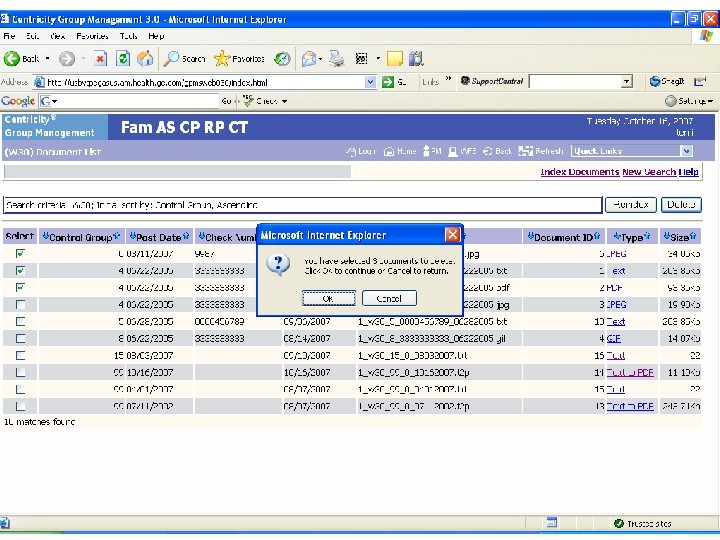Click the PM icon in Centricity toolbar
This screenshot has width=720, height=540.
tap(427, 151)
